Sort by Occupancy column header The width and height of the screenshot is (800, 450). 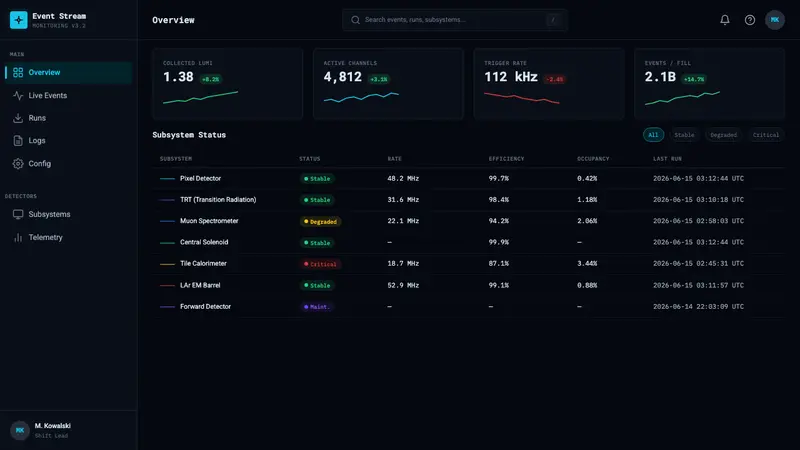click(593, 159)
